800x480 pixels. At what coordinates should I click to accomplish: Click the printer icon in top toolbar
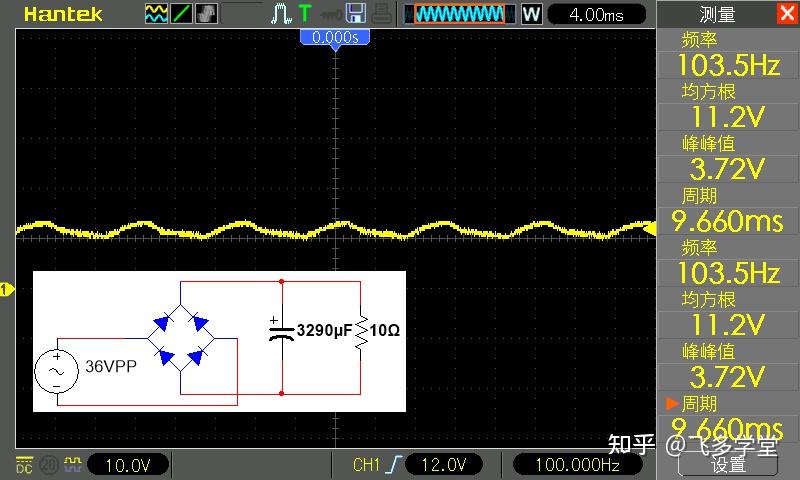pyautogui.click(x=381, y=14)
